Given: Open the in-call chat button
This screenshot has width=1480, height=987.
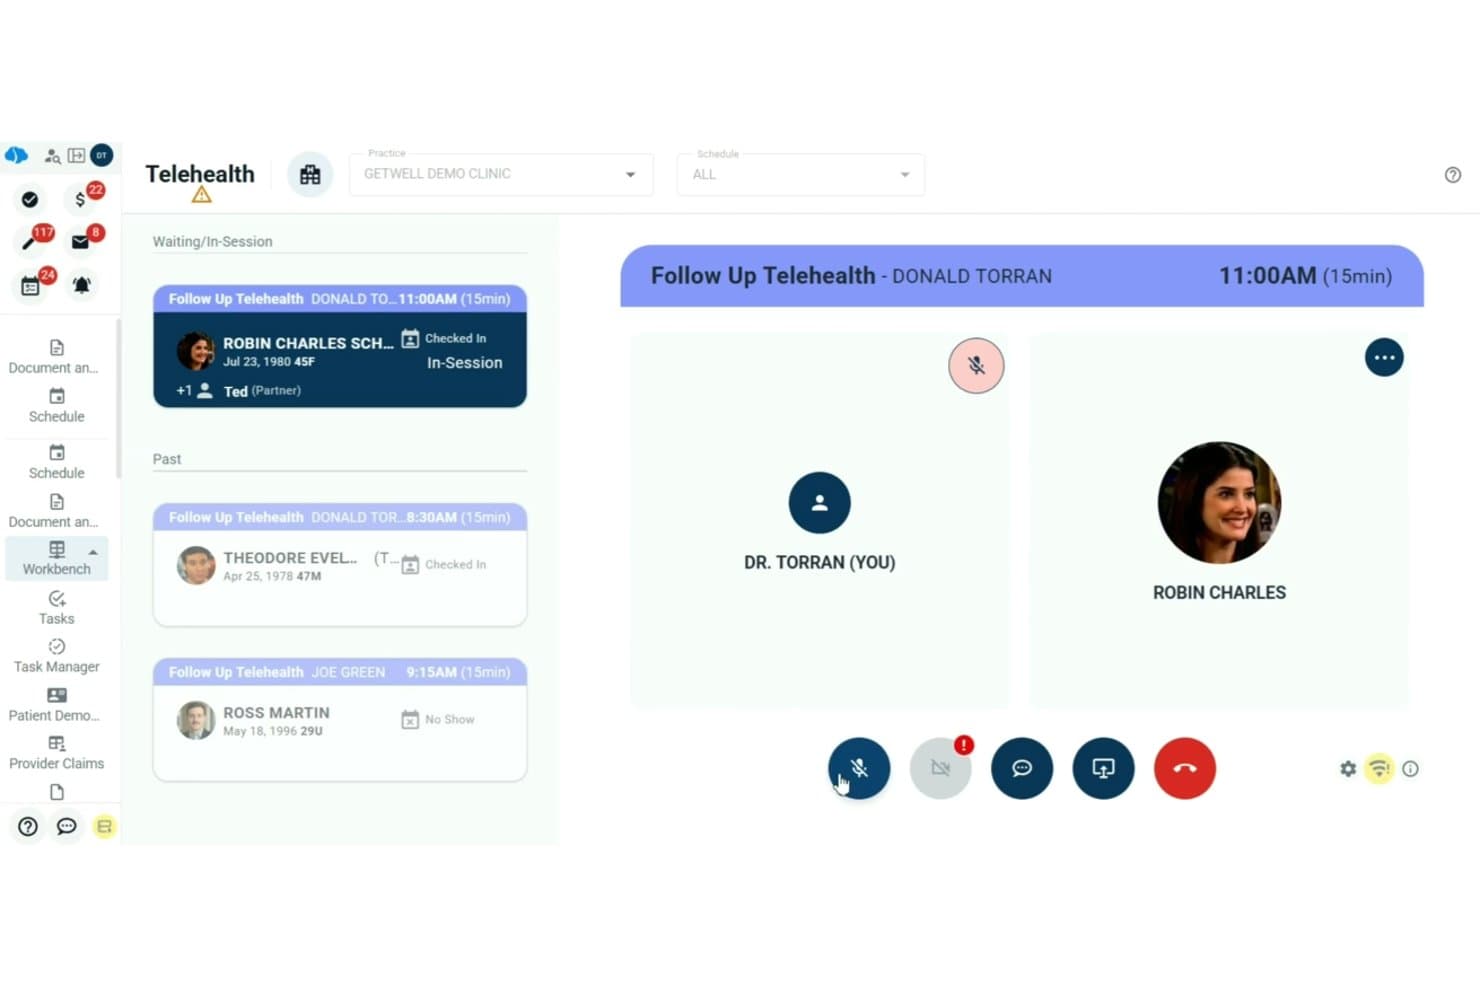Looking at the screenshot, I should click(1022, 768).
